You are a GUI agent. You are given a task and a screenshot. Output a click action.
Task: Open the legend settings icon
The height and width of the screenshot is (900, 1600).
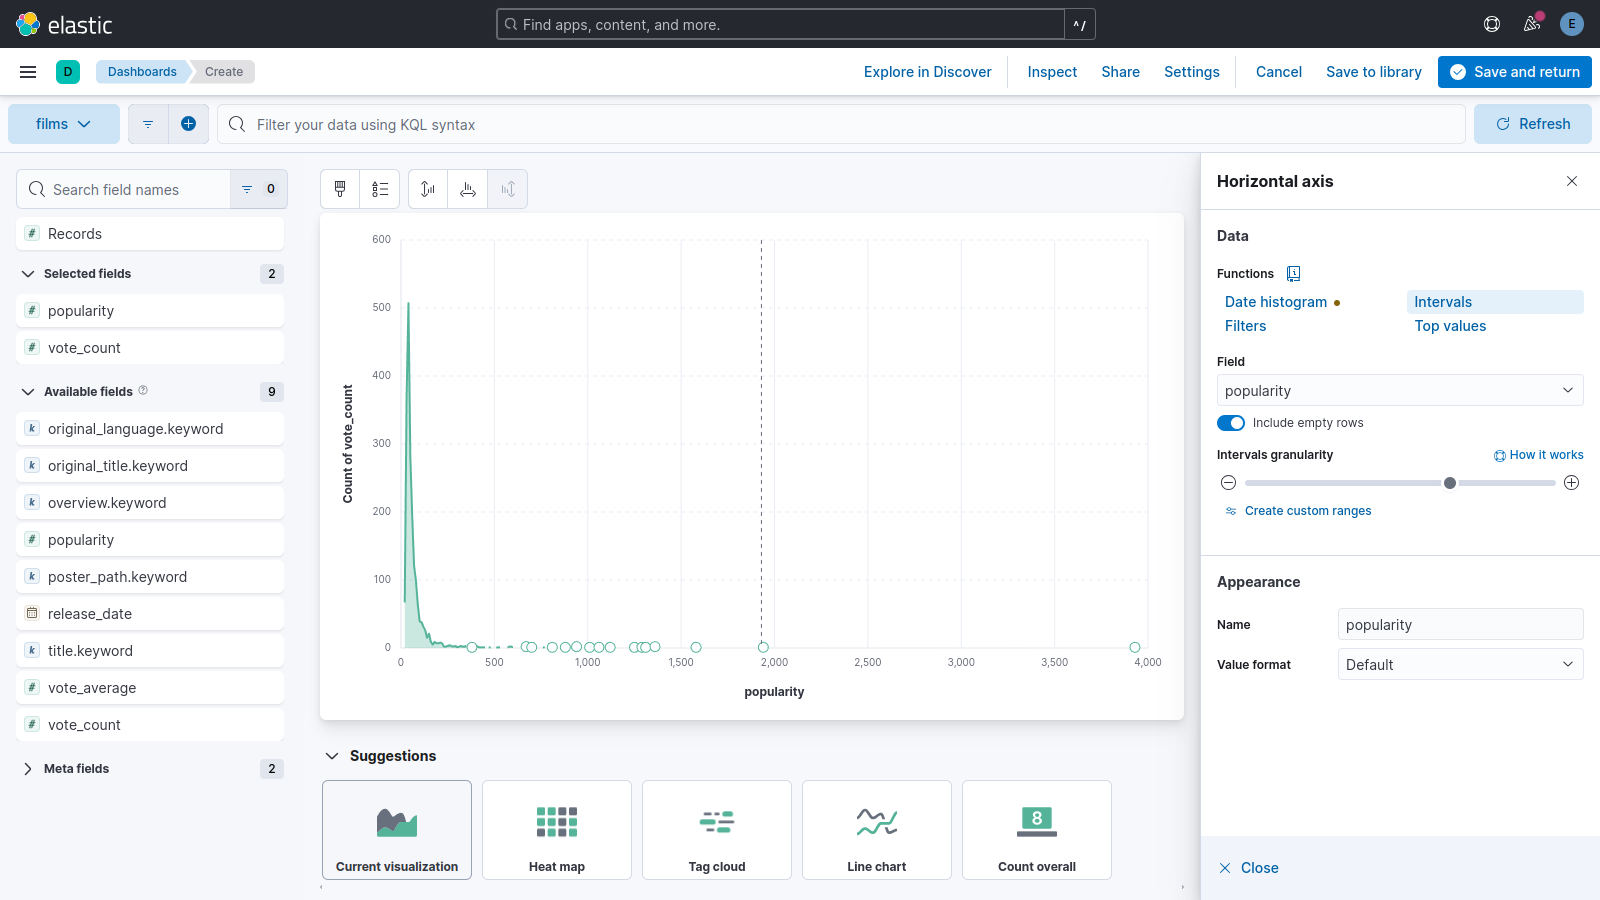[x=380, y=189]
